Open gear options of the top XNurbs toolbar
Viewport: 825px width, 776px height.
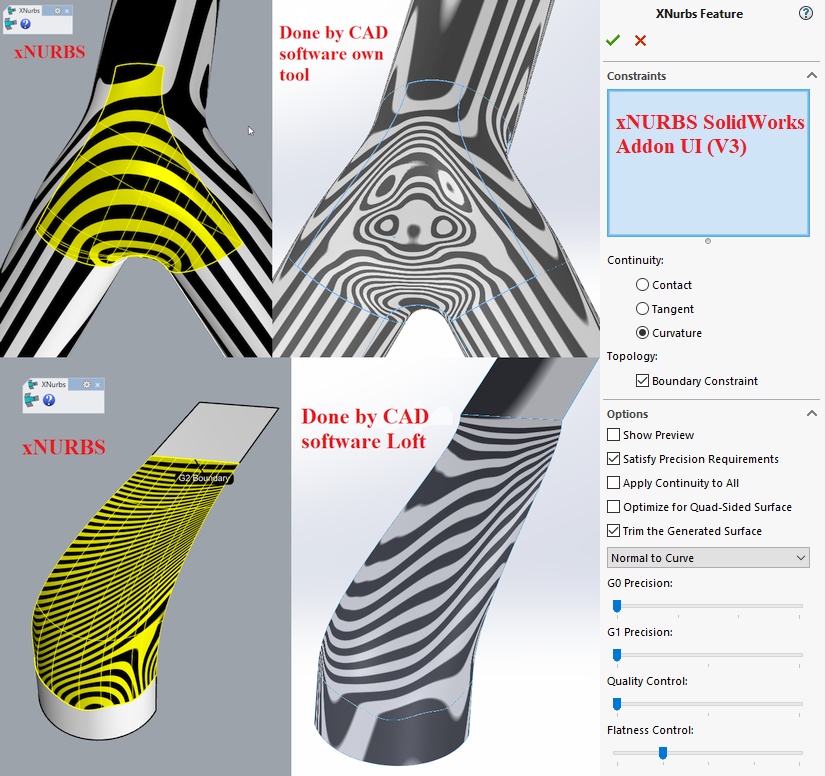pos(57,11)
